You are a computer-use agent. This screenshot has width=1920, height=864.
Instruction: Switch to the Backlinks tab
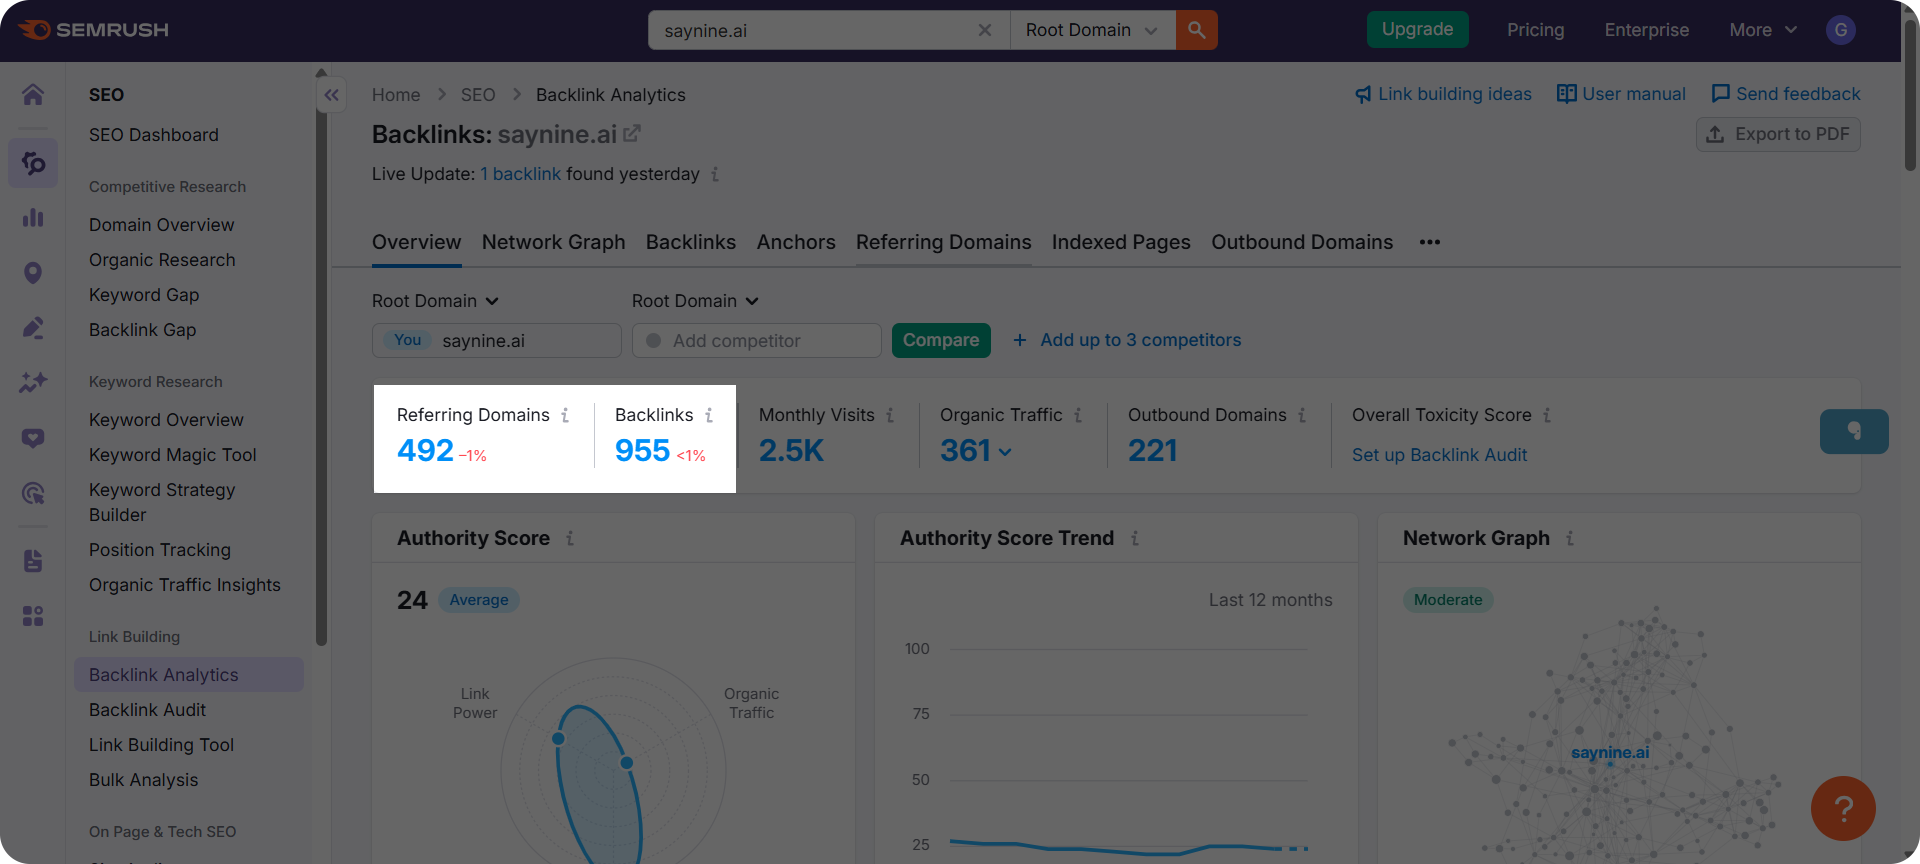pos(691,242)
